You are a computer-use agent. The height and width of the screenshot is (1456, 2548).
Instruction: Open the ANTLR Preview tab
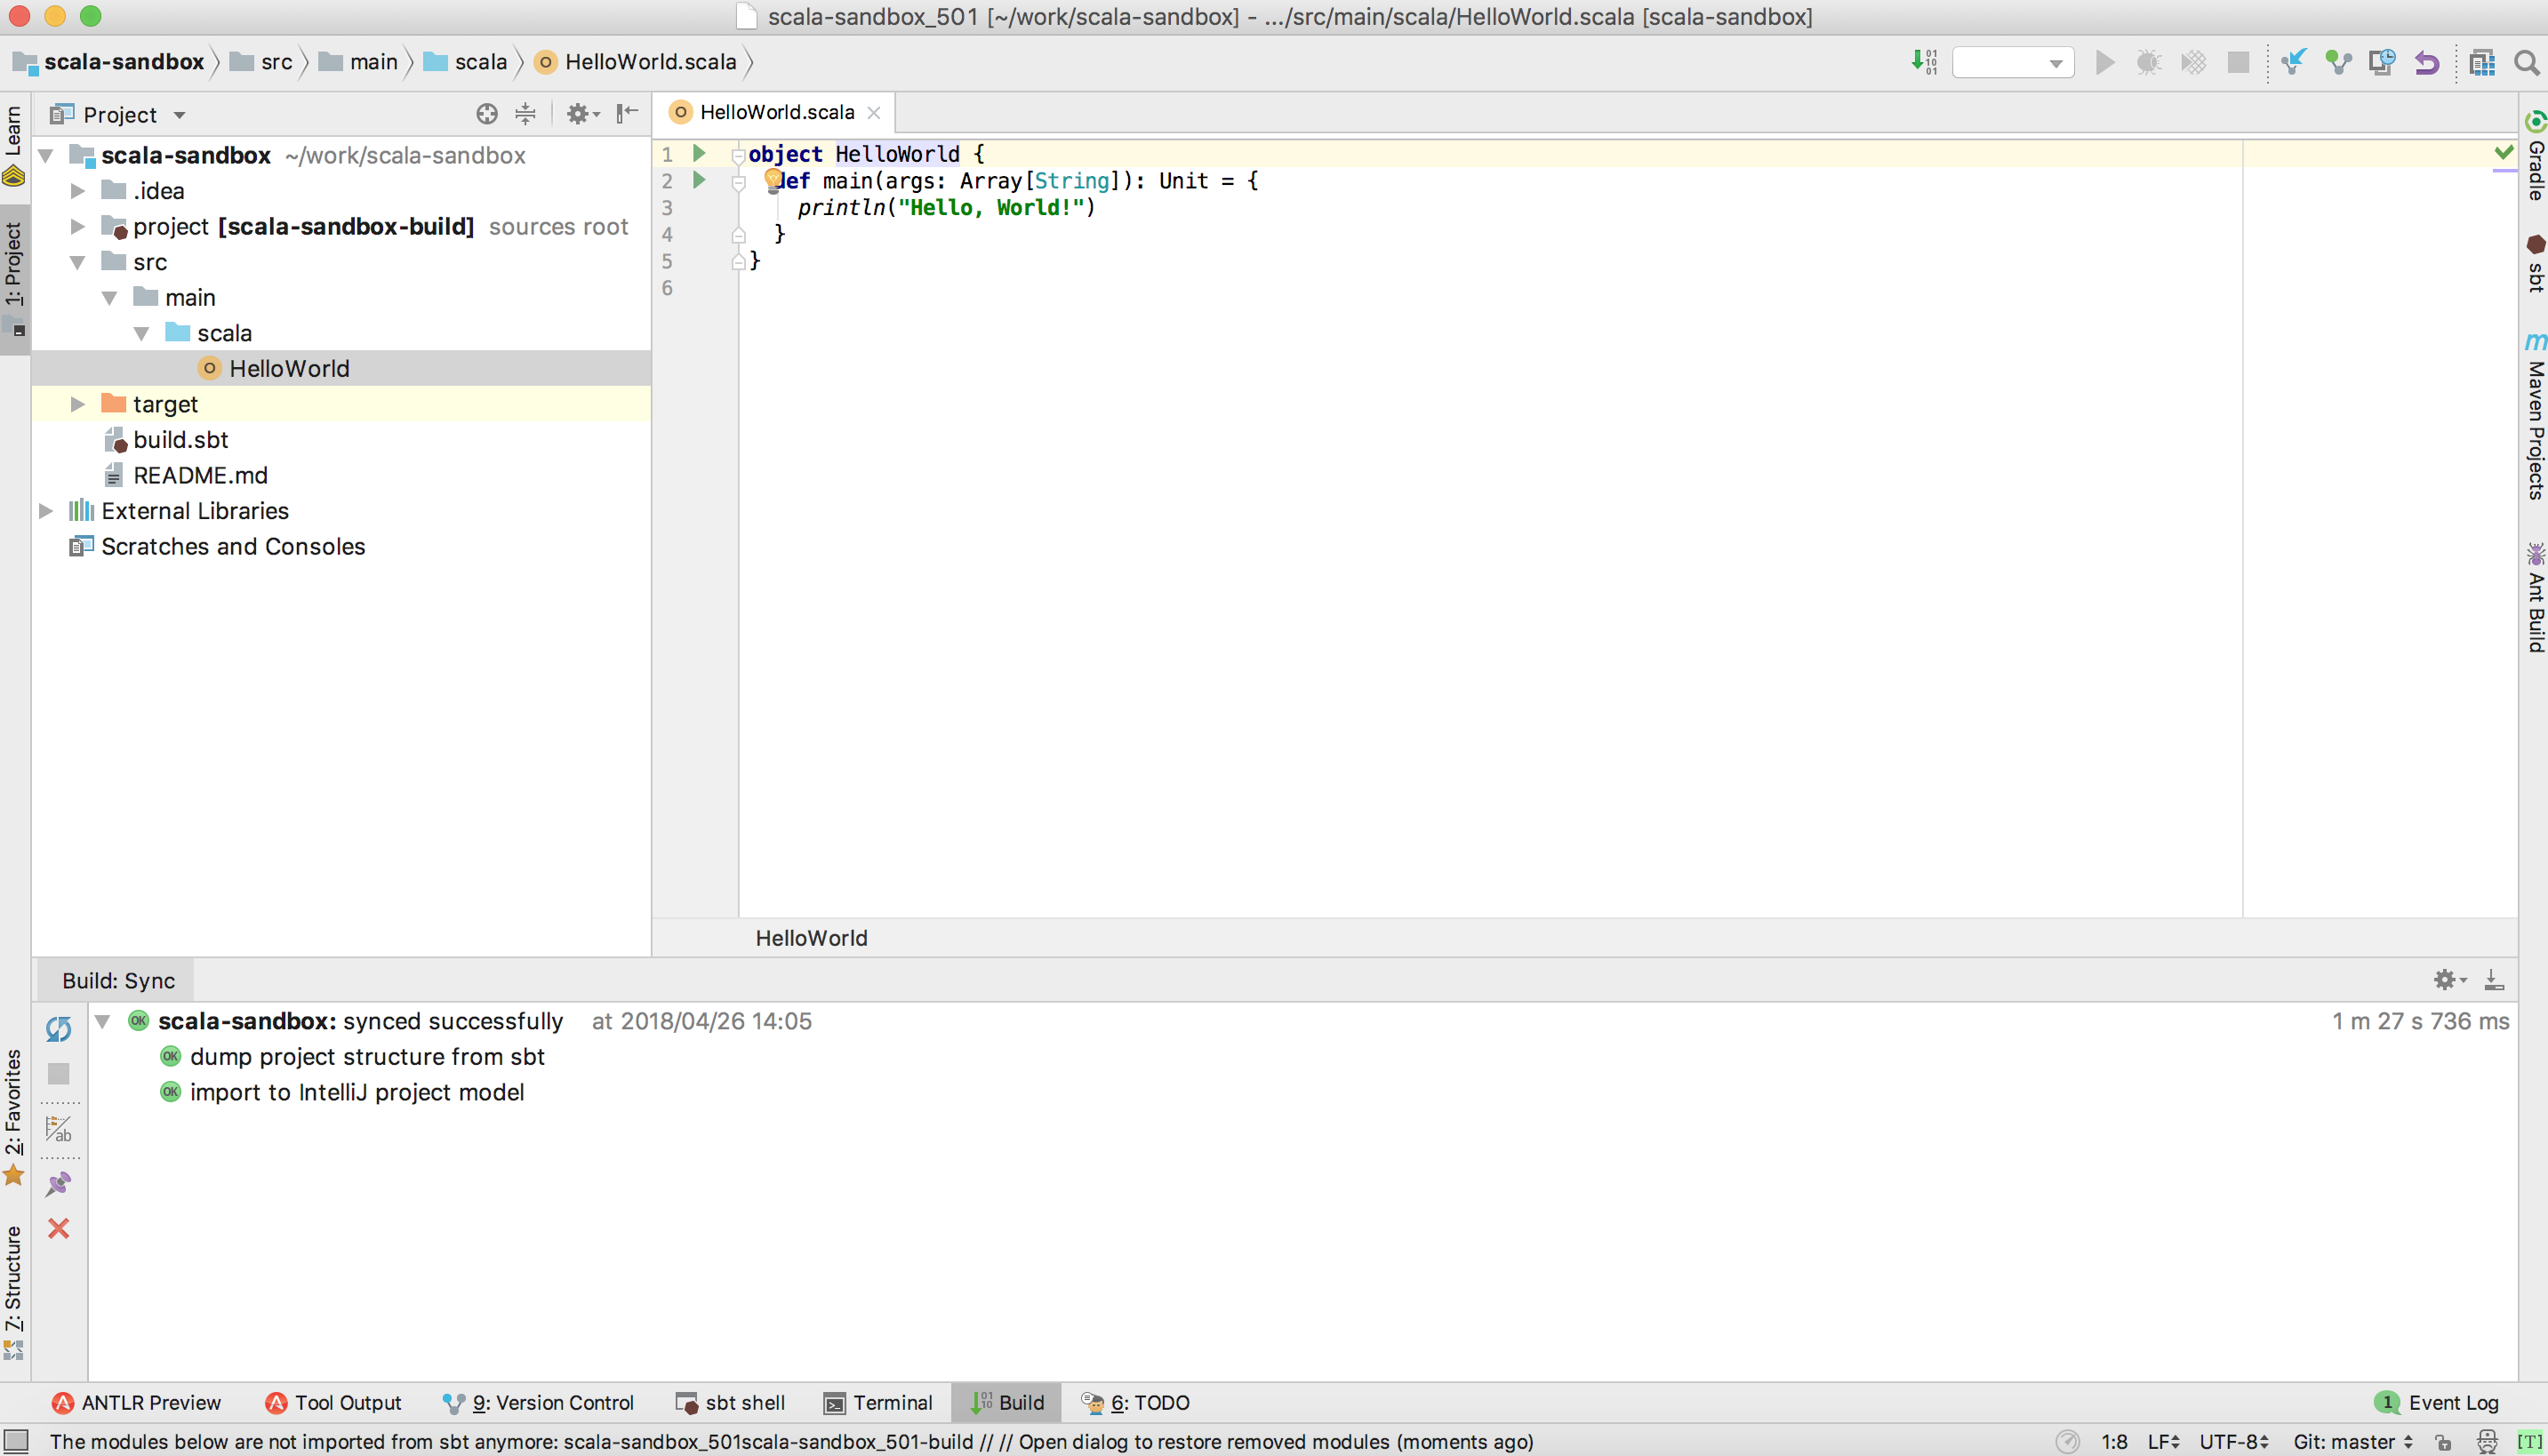[137, 1402]
